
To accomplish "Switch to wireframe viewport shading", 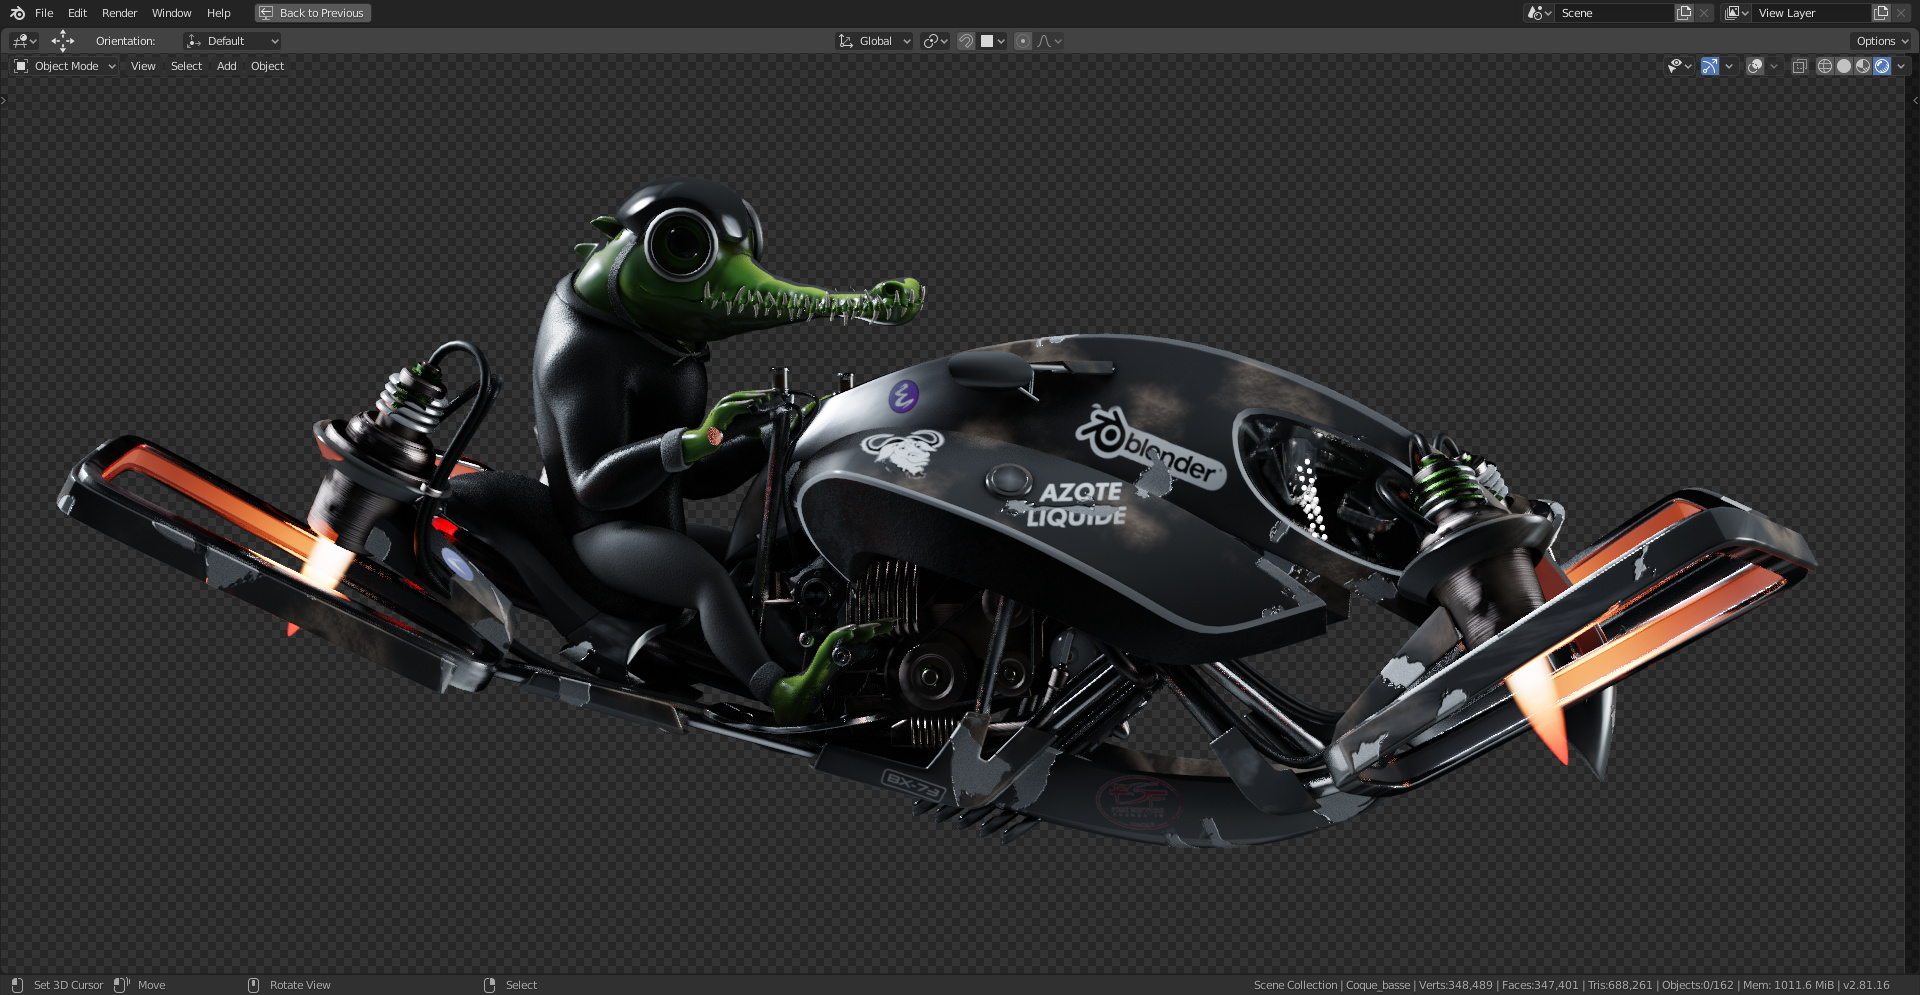I will (1825, 66).
